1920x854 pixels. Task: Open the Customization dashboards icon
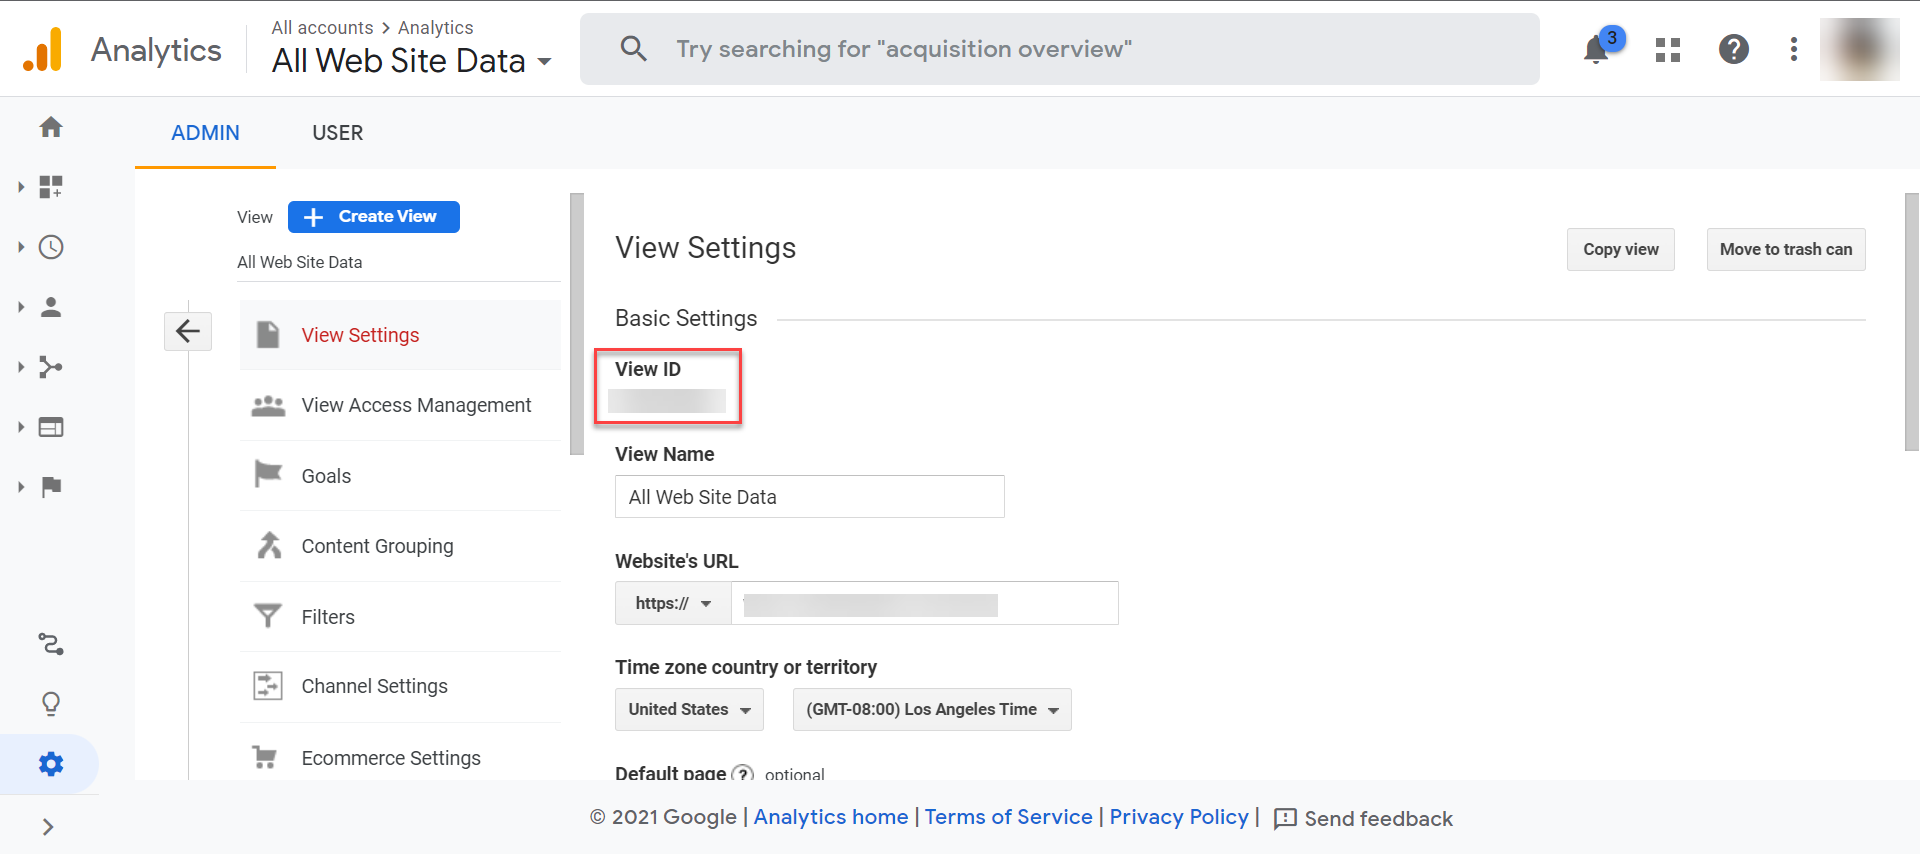click(51, 187)
